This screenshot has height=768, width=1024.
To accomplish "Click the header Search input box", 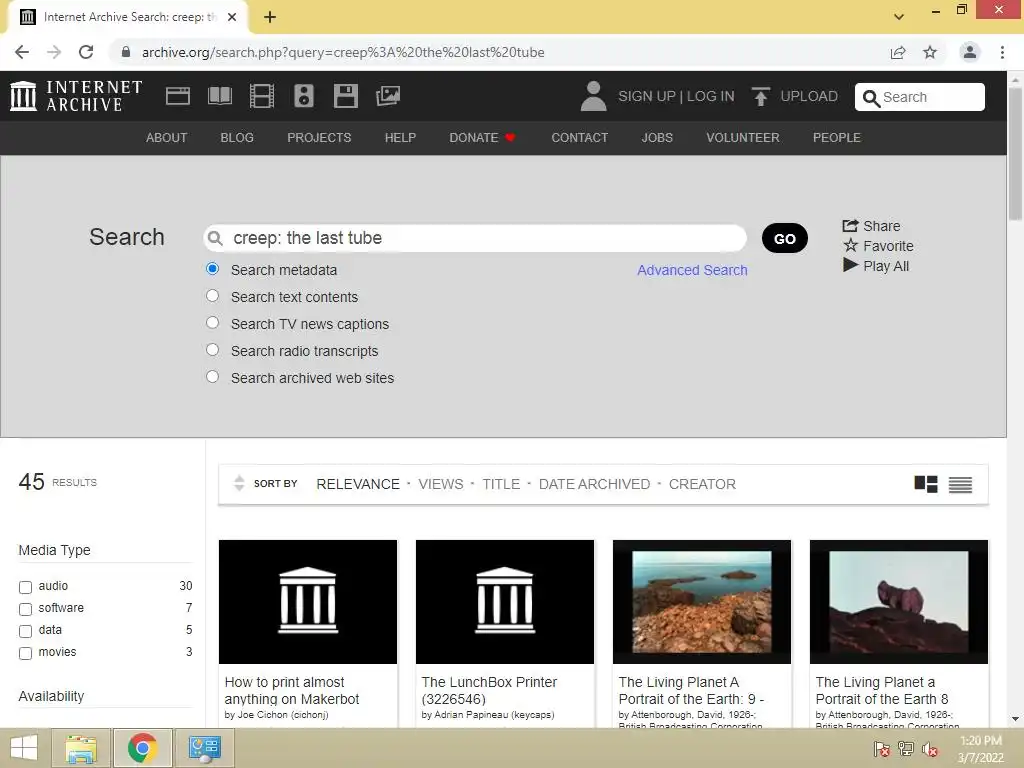I will 920,97.
